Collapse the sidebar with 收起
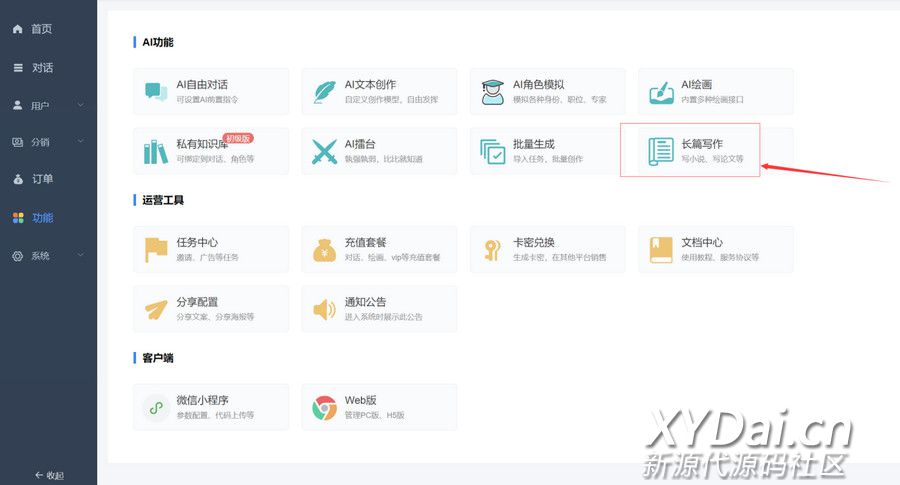Viewport: 900px width, 485px height. [48, 475]
